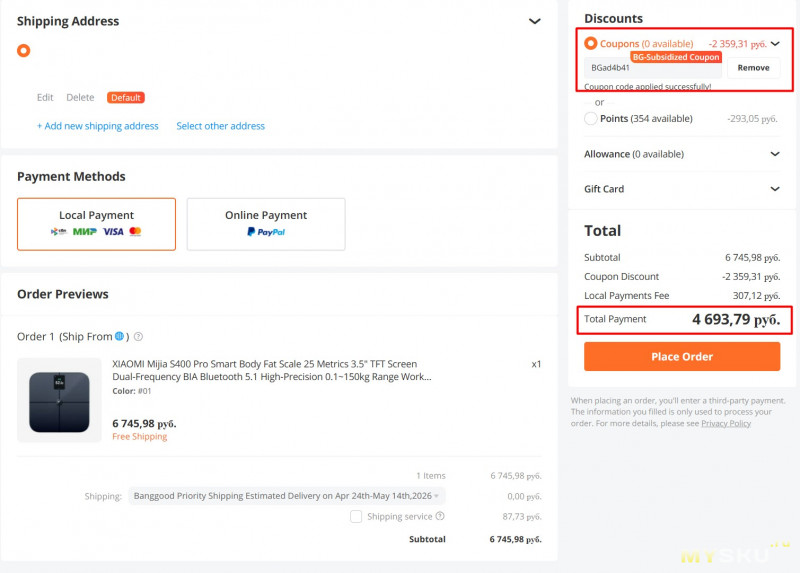Click the globe icon next to Ship From

tap(120, 337)
